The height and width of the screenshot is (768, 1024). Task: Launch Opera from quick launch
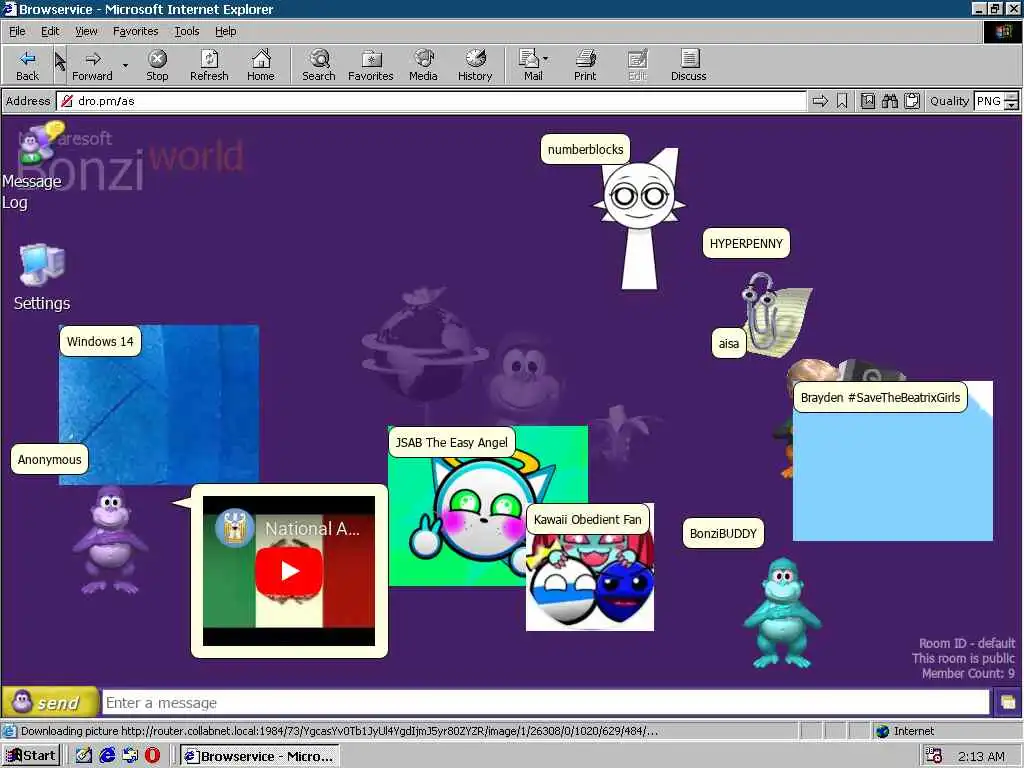(x=152, y=756)
